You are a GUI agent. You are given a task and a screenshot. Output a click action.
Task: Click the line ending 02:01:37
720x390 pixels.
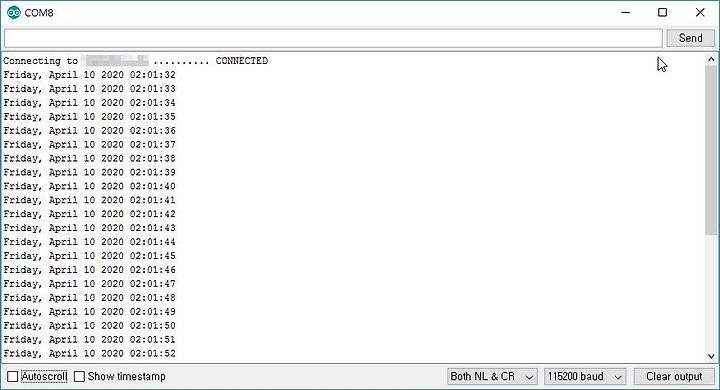tap(90, 144)
